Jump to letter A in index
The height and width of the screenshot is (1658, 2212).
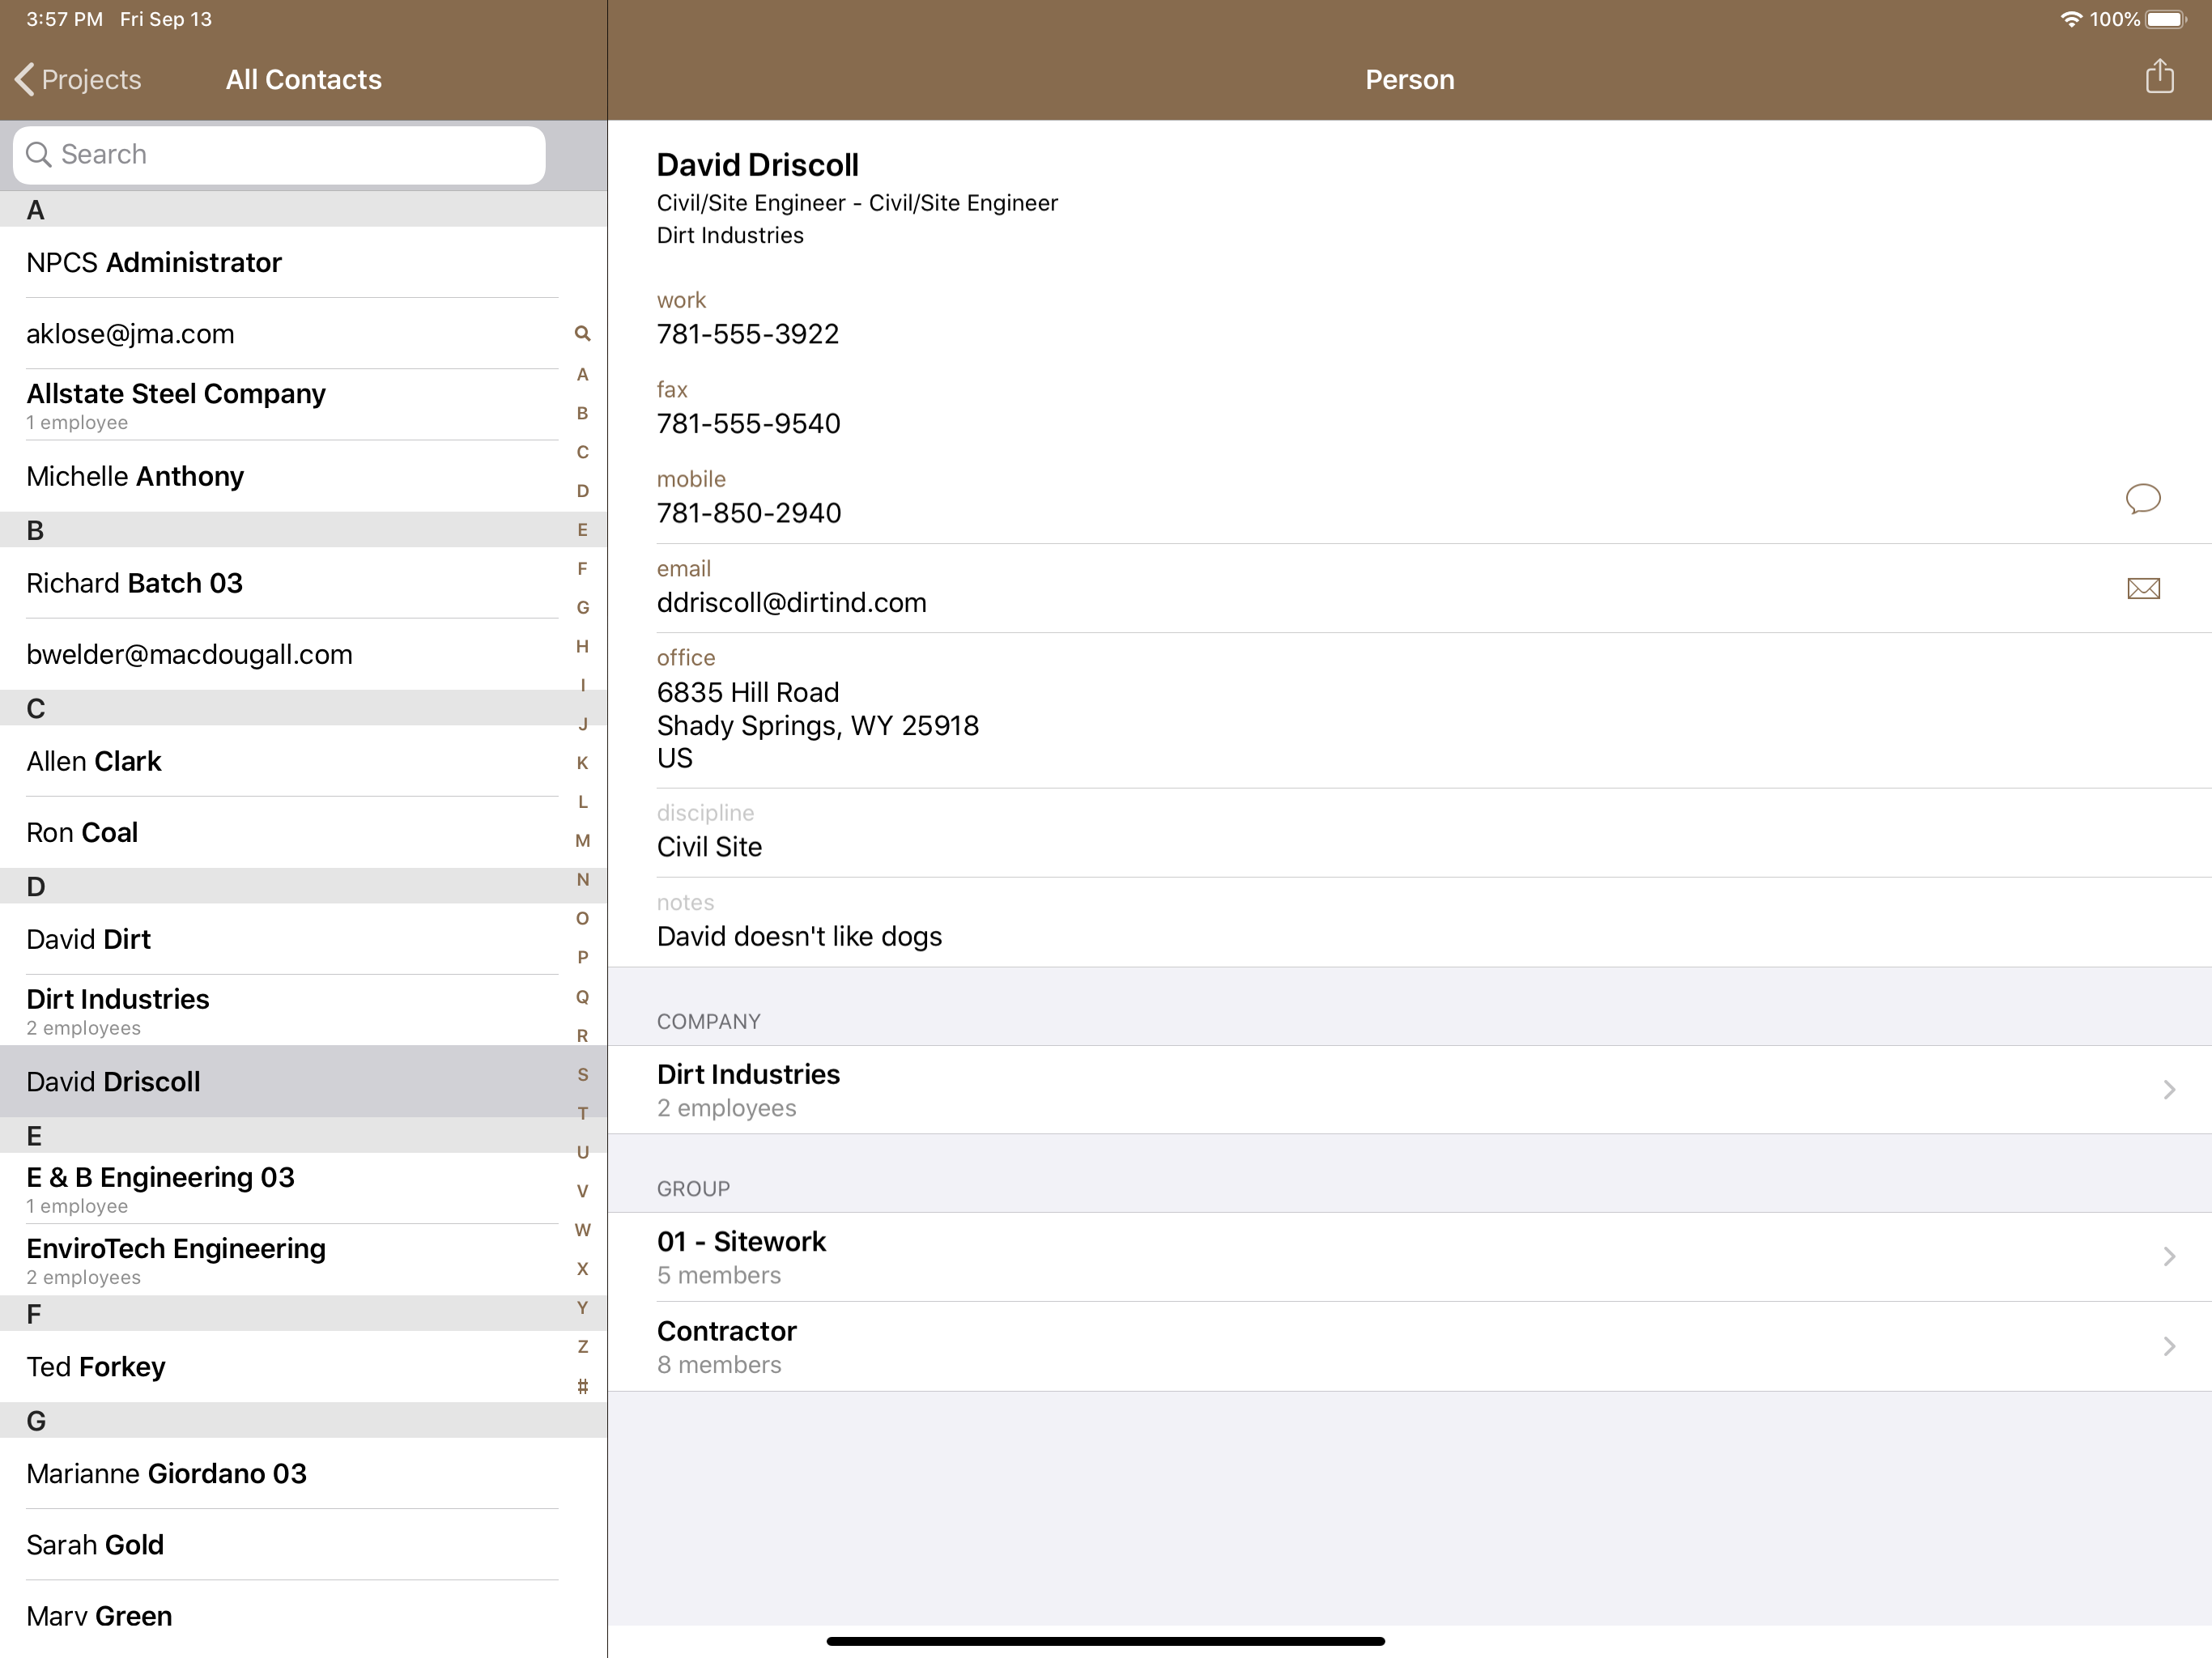(582, 374)
